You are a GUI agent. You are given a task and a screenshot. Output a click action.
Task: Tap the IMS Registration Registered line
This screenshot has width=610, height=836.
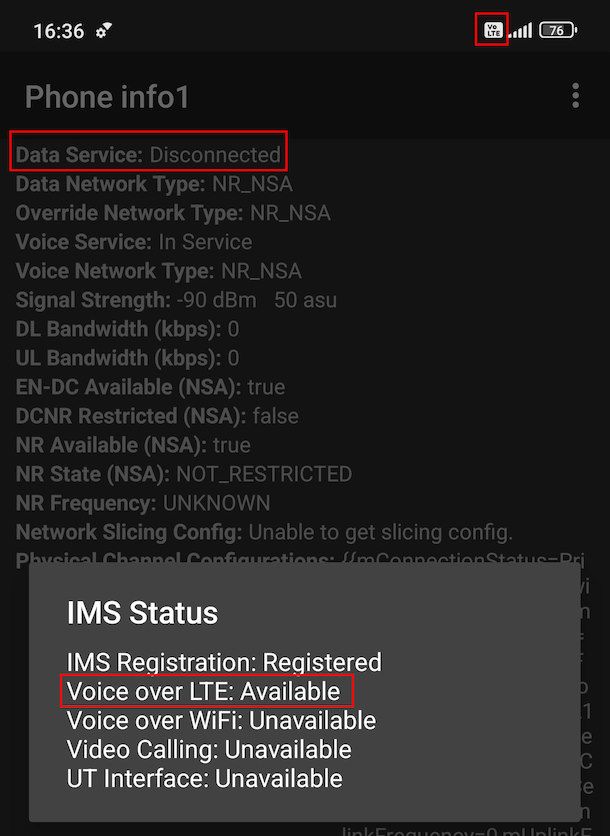point(225,662)
